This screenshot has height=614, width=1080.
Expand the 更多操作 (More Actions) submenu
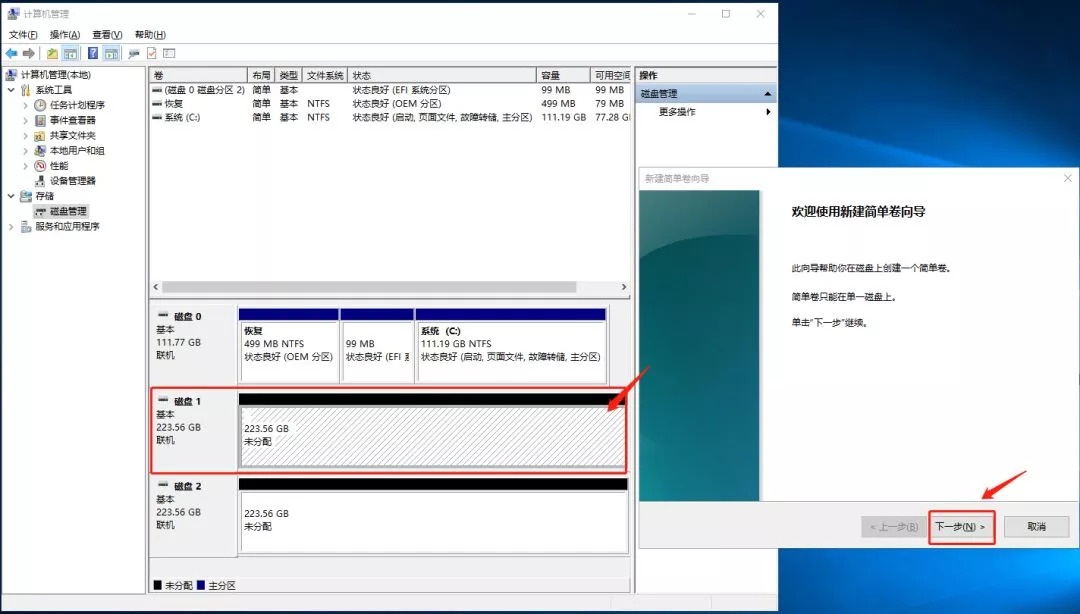tap(768, 111)
